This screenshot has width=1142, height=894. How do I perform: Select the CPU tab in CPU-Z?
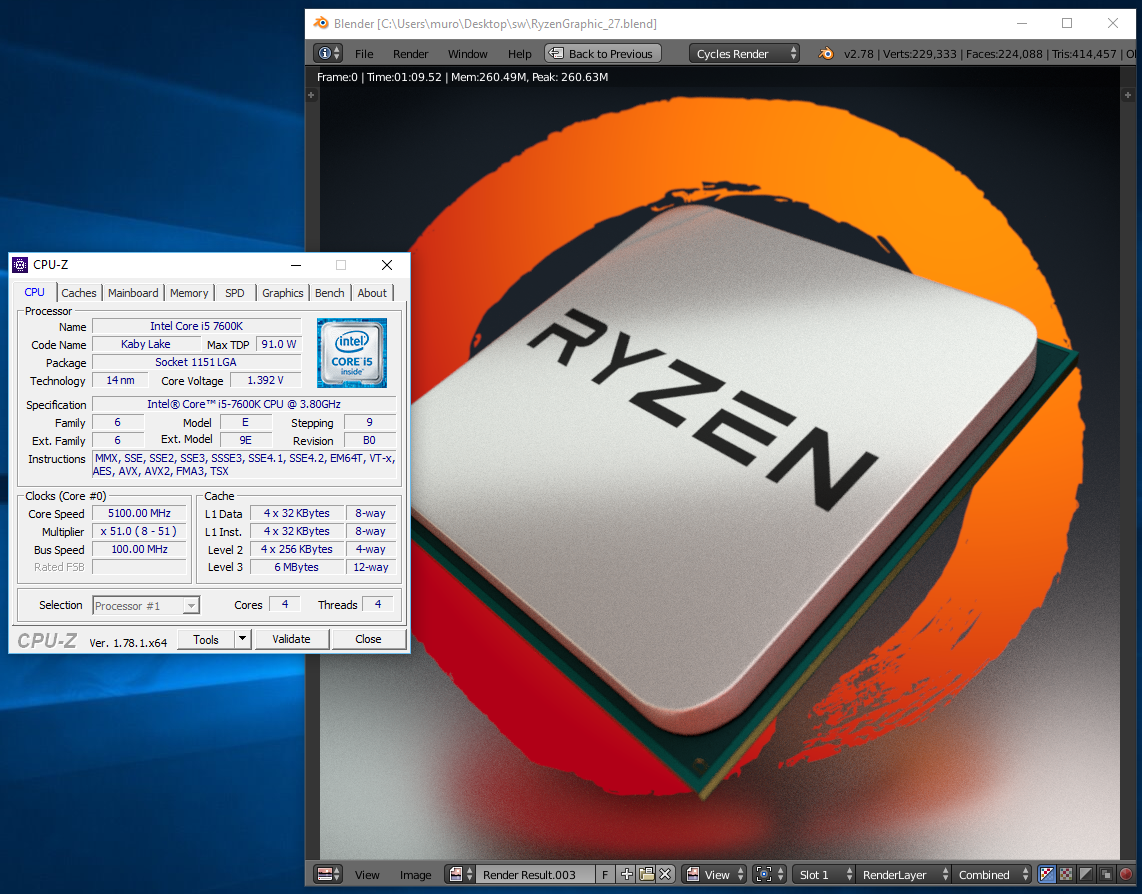[x=34, y=292]
